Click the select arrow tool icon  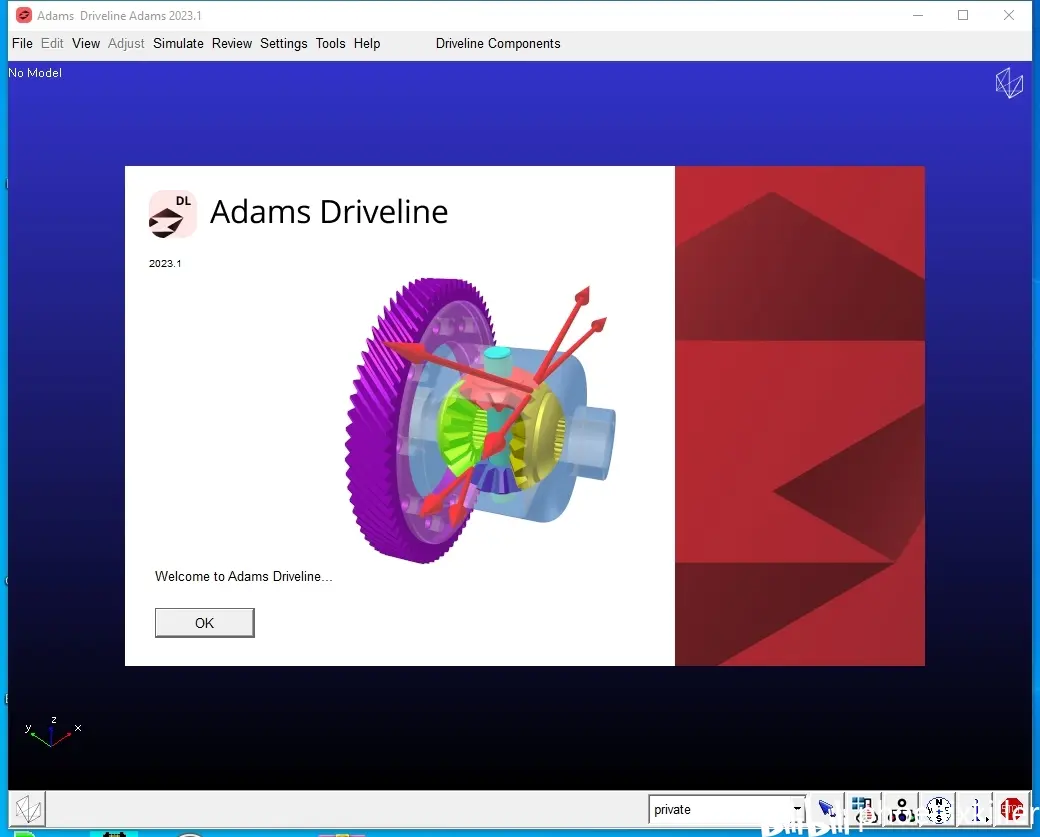pyautogui.click(x=826, y=809)
